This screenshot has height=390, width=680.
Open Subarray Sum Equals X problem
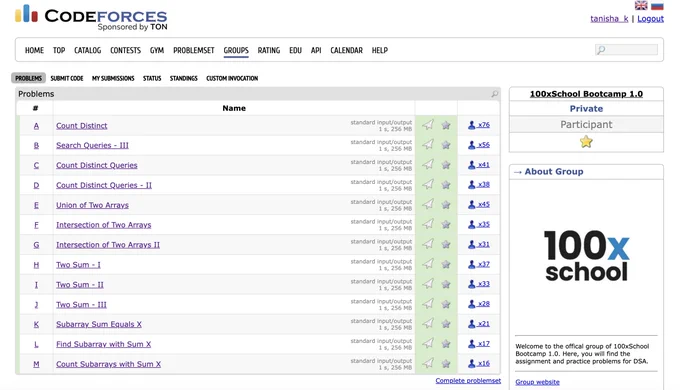(99, 324)
